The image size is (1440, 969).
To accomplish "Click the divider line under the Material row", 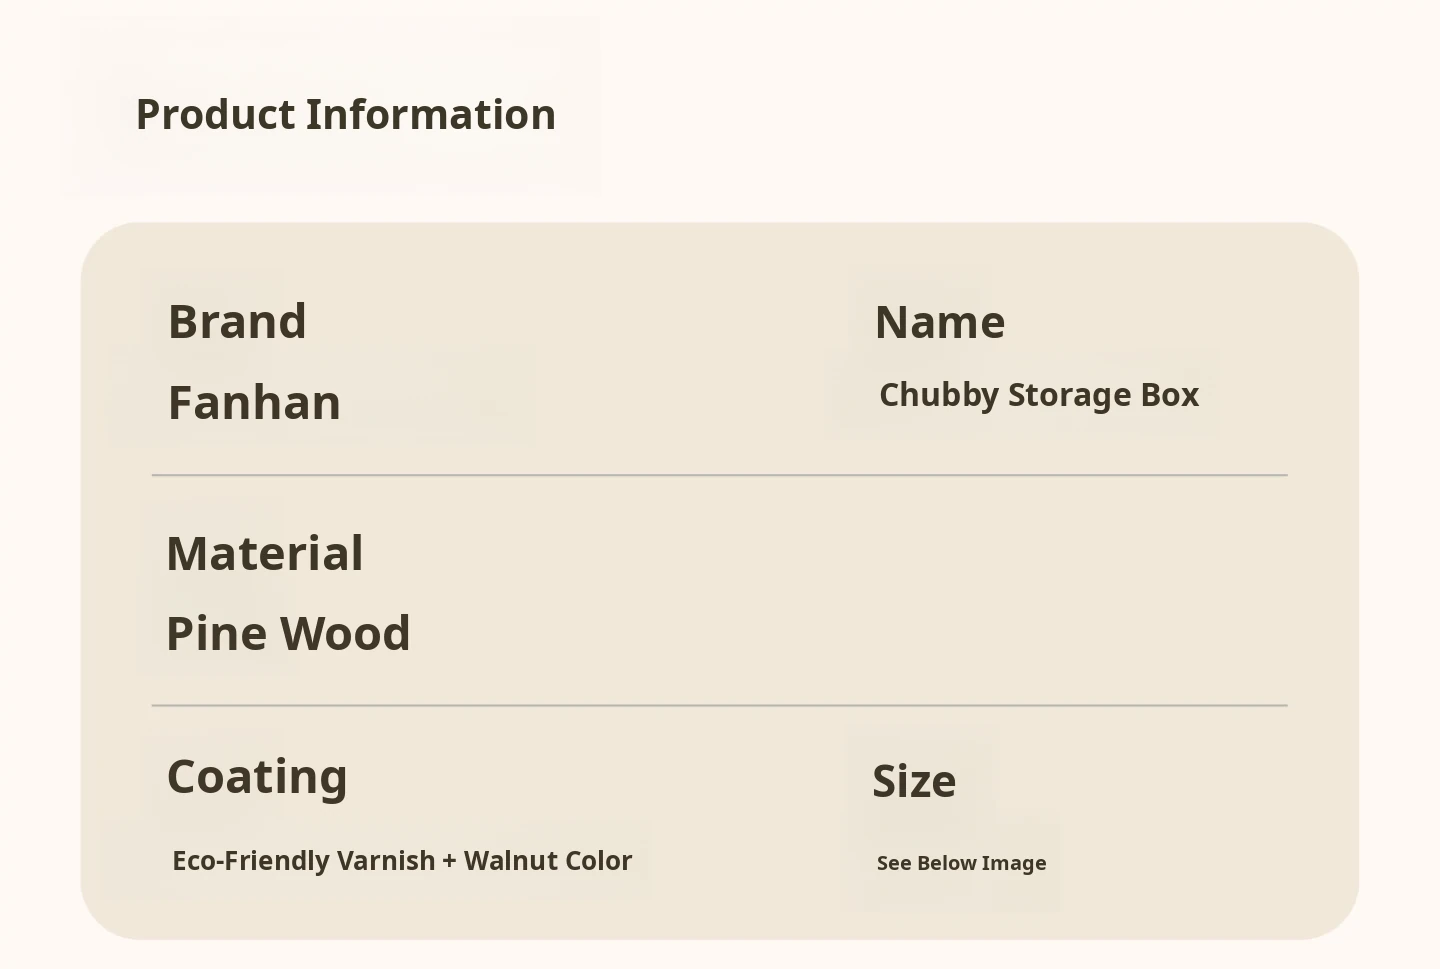I will tap(720, 705).
